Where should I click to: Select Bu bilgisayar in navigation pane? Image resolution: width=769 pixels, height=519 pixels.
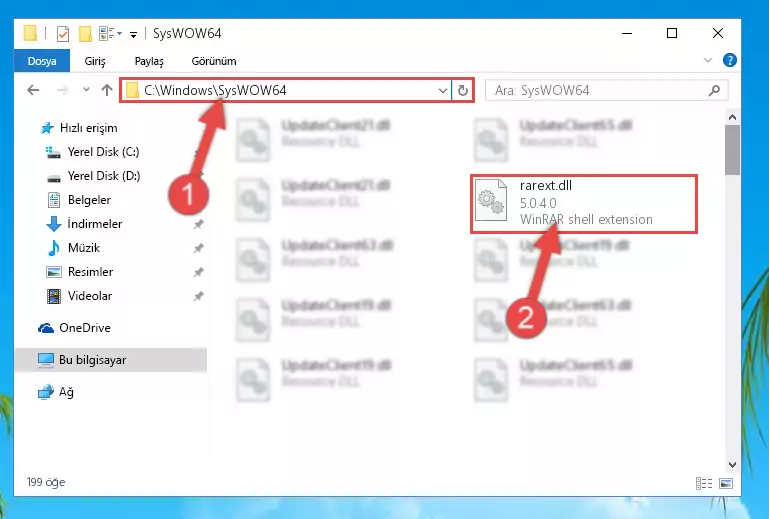pos(111,360)
